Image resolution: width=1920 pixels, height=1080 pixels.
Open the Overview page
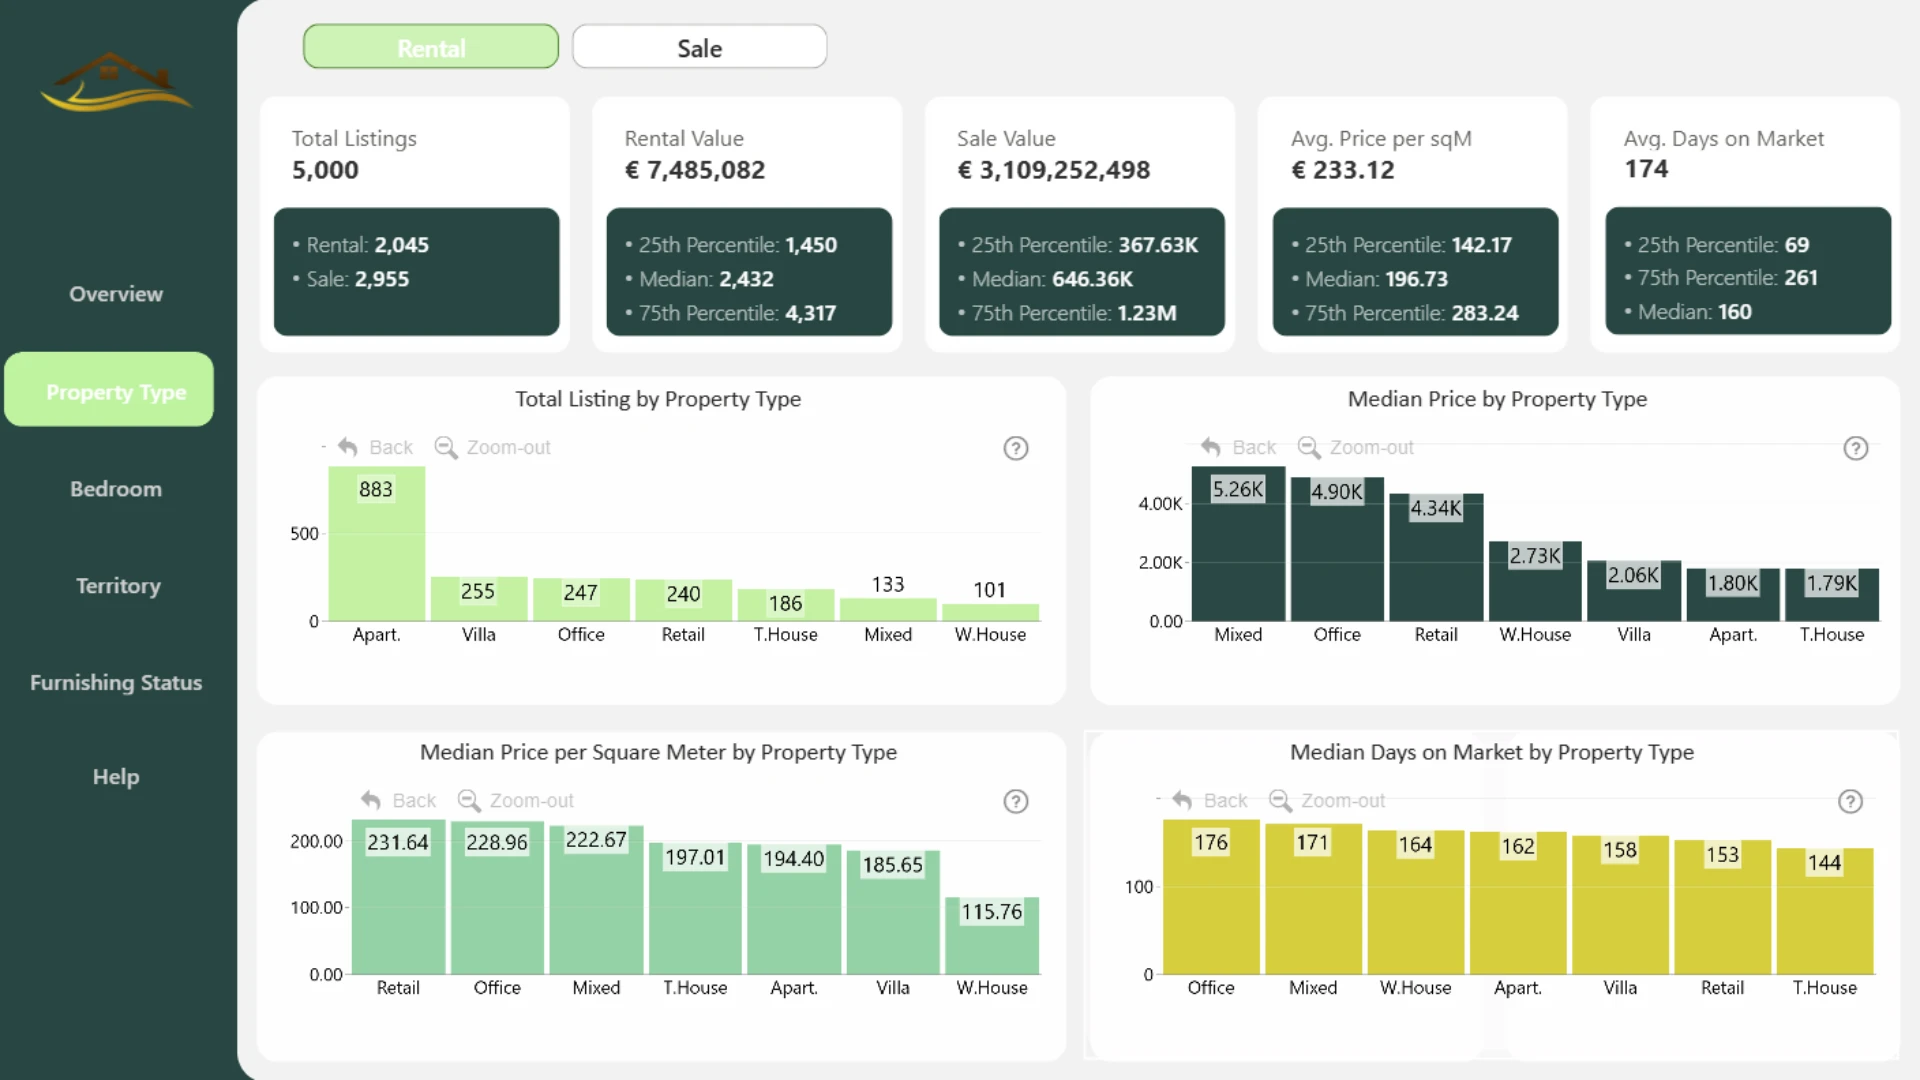point(116,294)
